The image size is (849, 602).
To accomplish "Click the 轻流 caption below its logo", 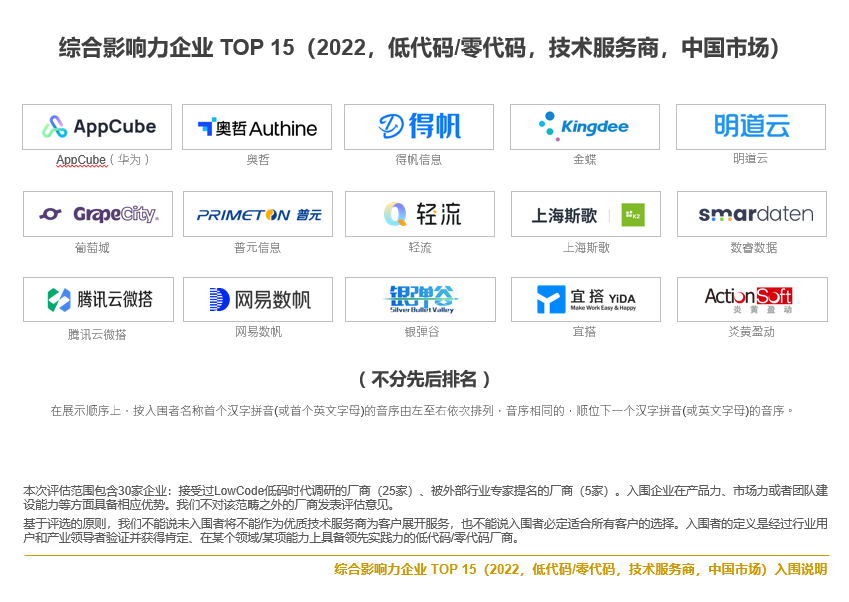I will point(420,248).
